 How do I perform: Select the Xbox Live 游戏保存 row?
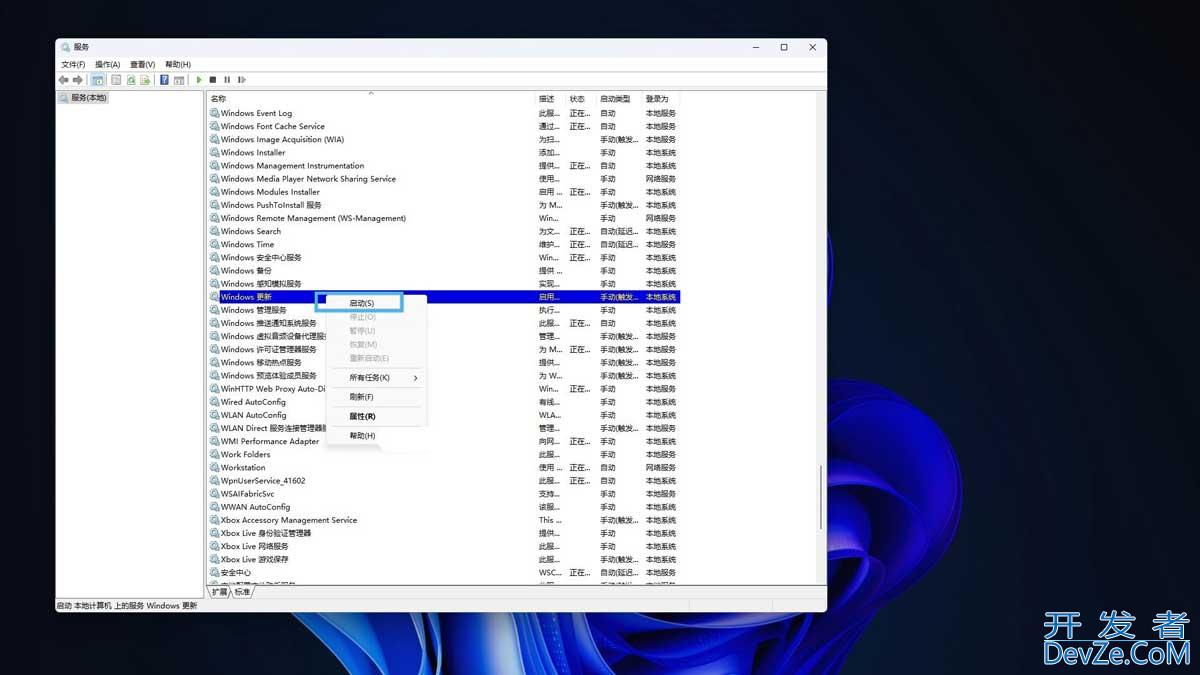pyautogui.click(x=444, y=559)
